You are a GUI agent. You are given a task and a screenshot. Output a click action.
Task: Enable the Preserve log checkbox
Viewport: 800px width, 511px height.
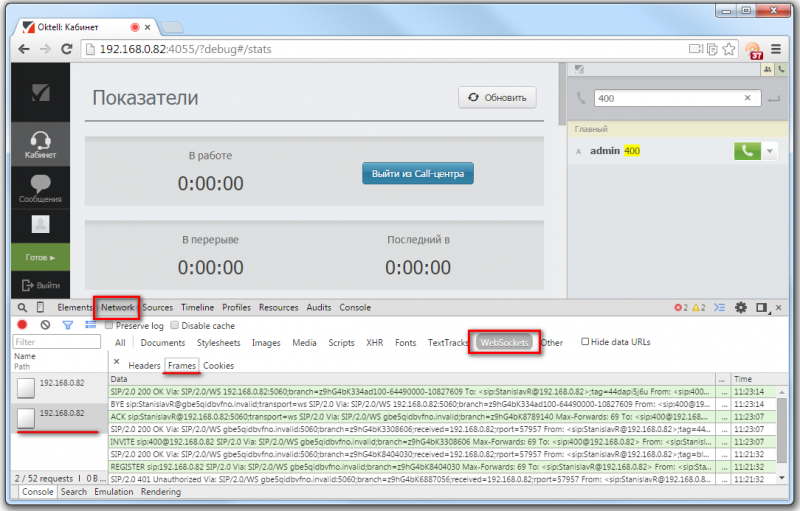[110, 325]
